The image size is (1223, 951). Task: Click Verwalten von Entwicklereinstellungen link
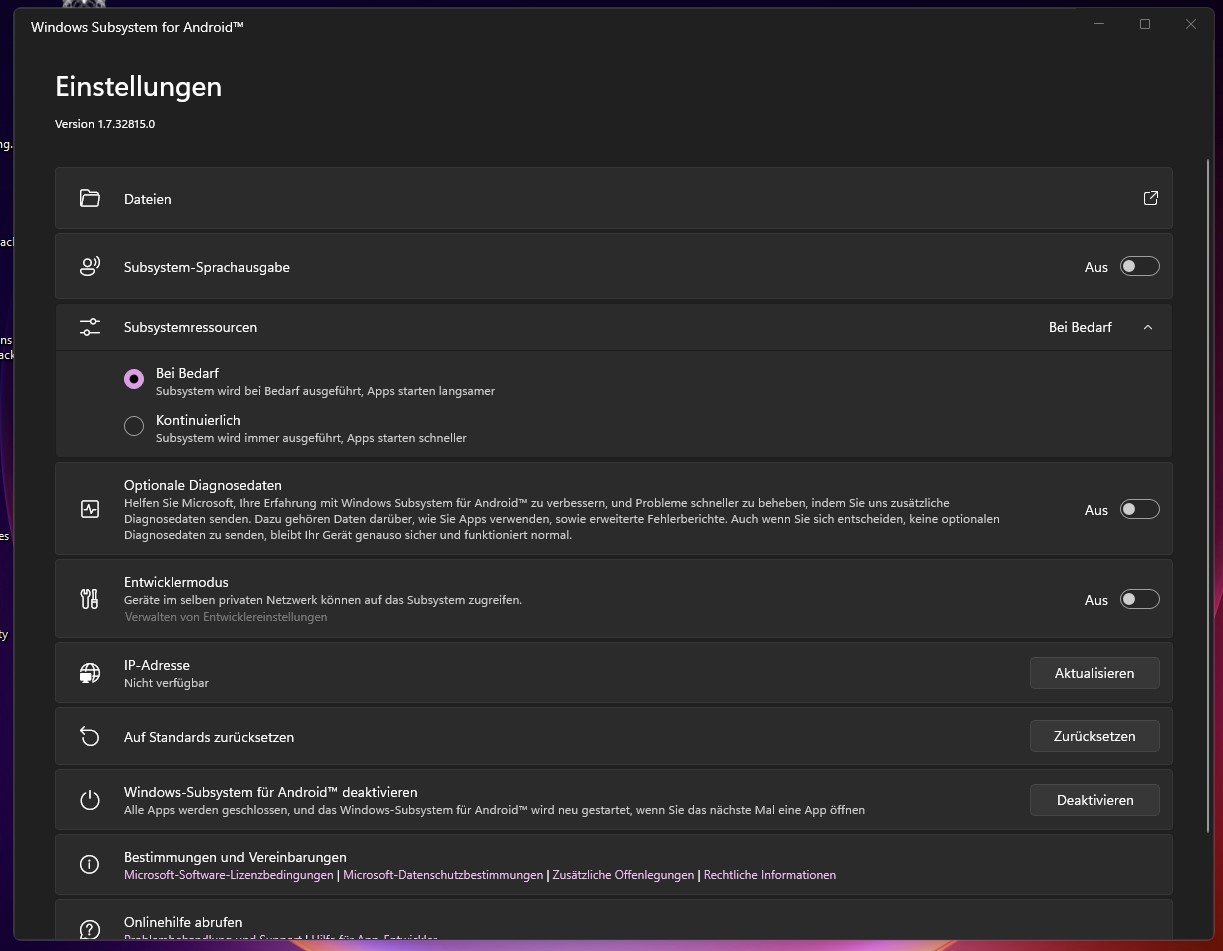click(x=226, y=617)
